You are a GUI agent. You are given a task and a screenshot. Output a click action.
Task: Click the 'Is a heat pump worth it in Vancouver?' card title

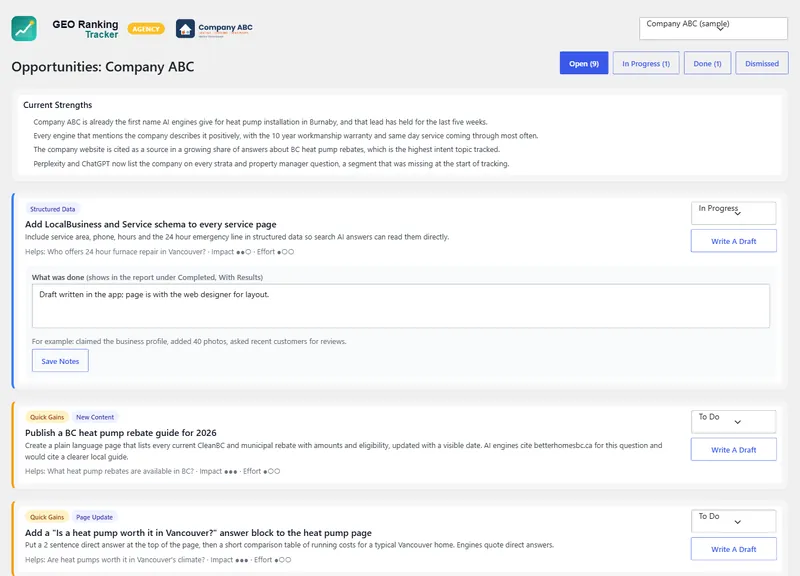198,533
